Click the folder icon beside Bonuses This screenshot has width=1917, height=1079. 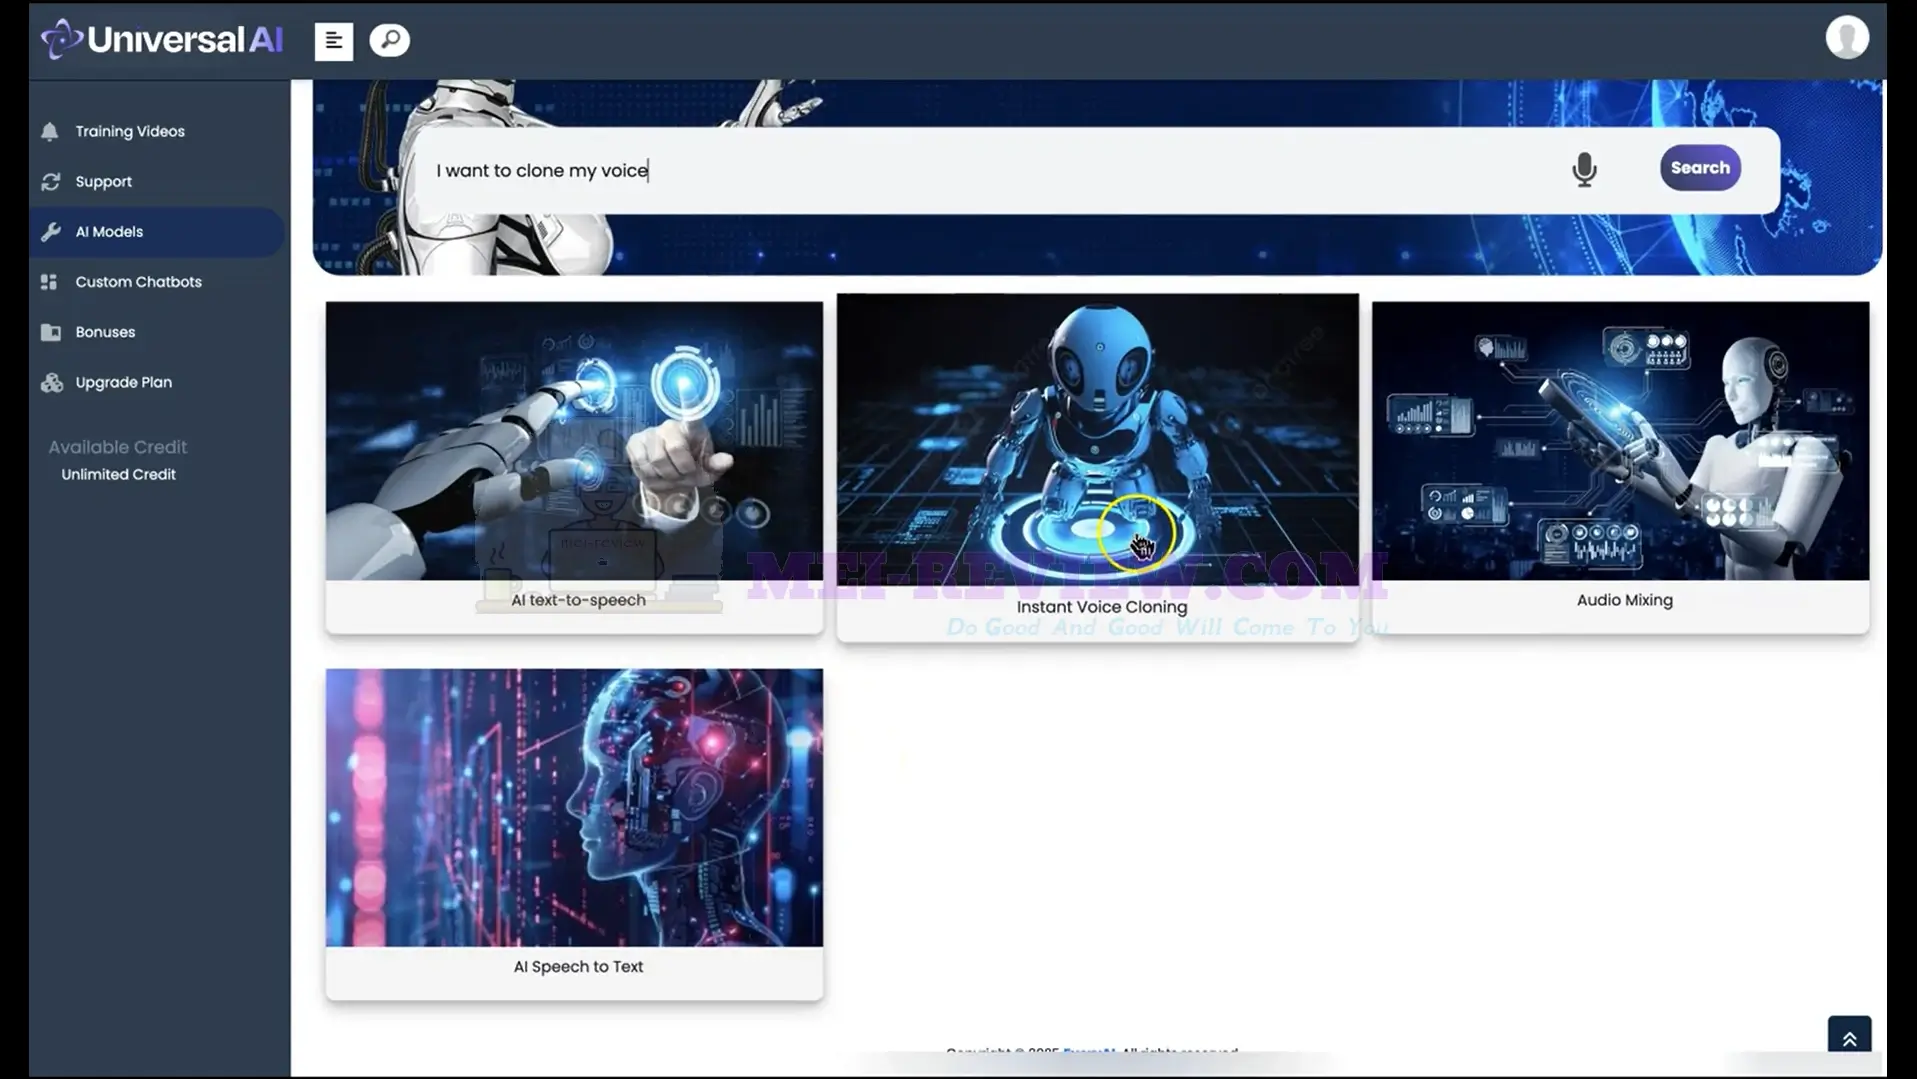click(x=51, y=332)
